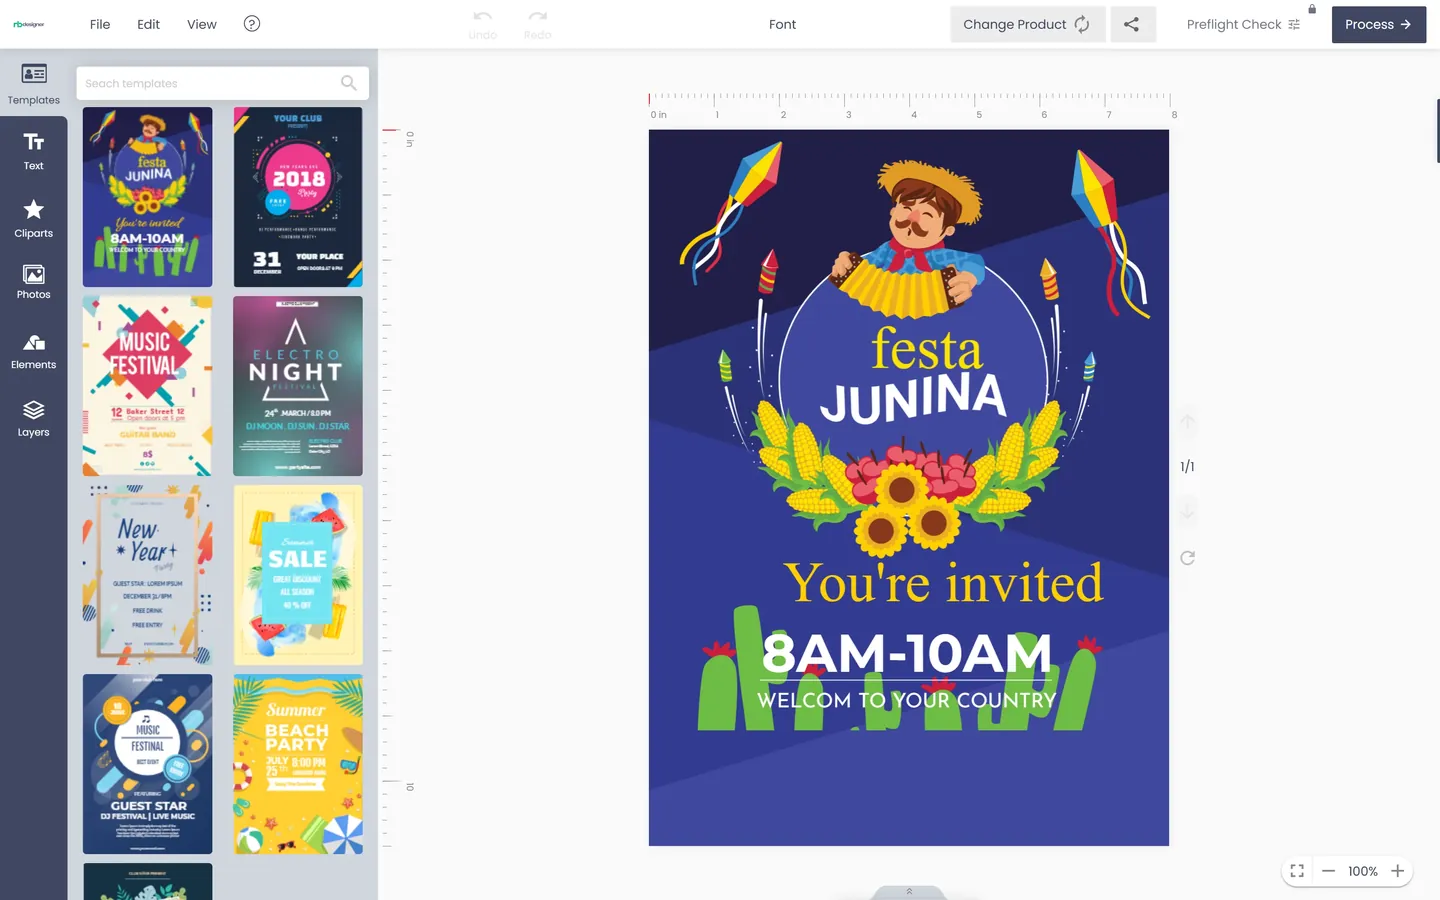
Task: Select the "You're invited" text on canvas
Action: click(944, 582)
